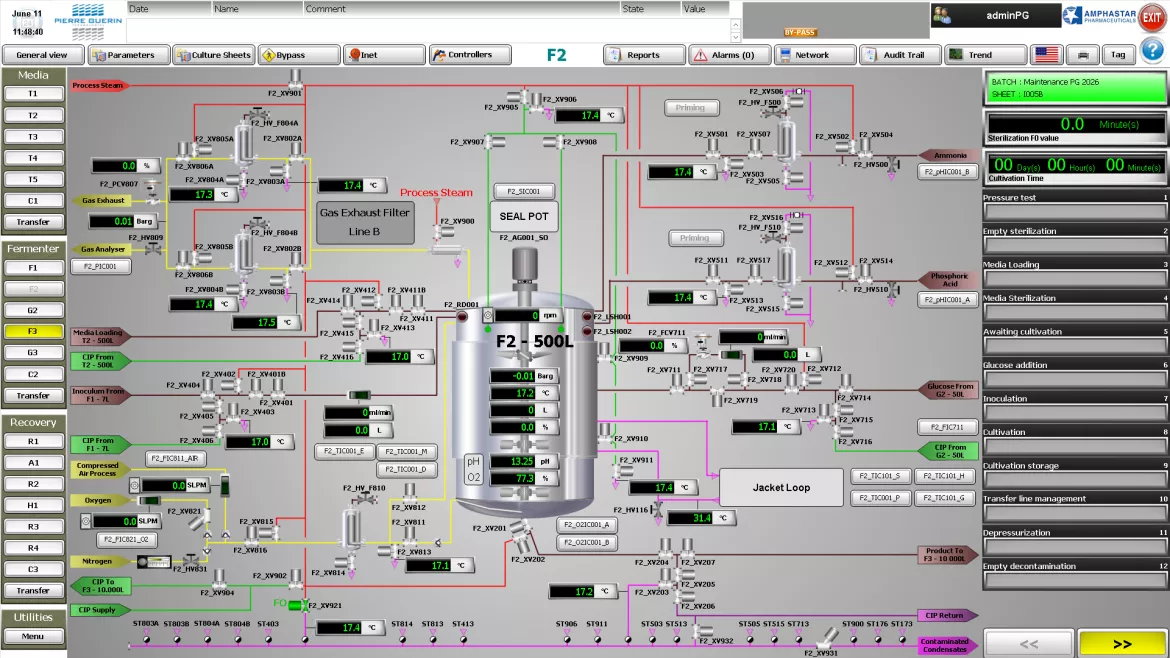This screenshot has width=1170, height=658.
Task: Toggle the inoculum line pump indicator
Action: [x=360, y=395]
